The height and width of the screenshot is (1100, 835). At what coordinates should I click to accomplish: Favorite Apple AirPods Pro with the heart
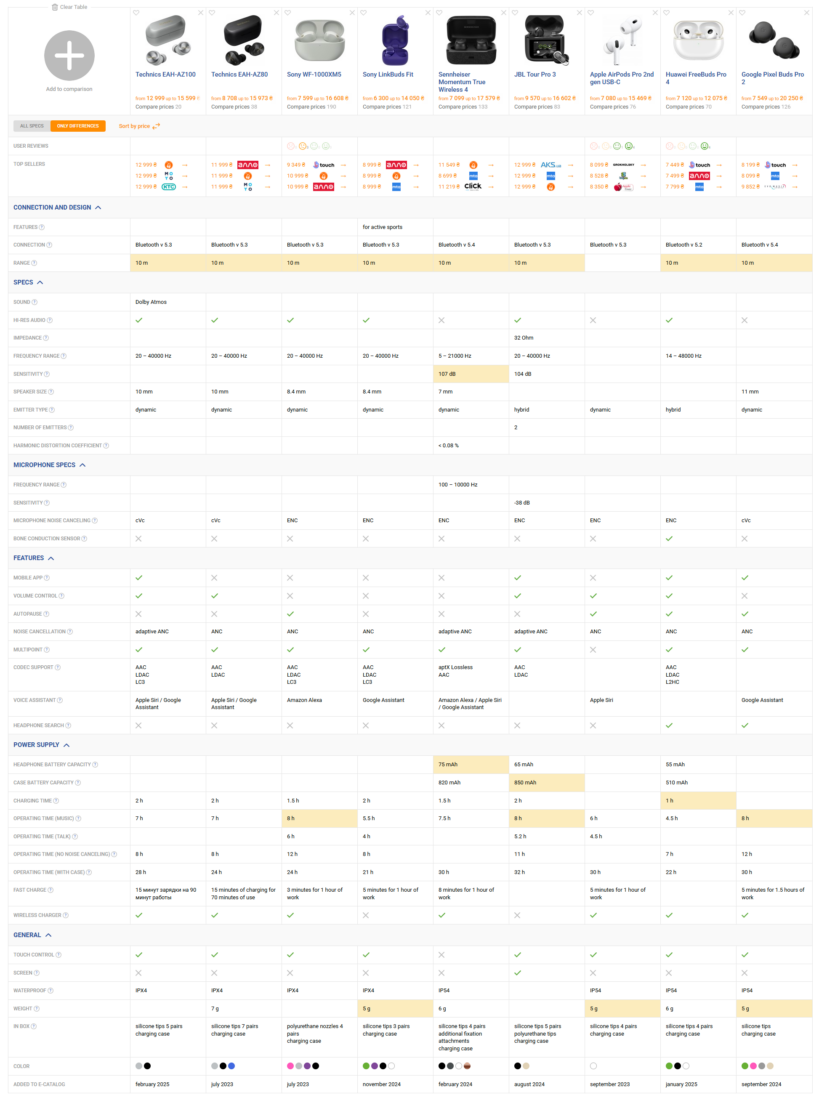(x=591, y=13)
